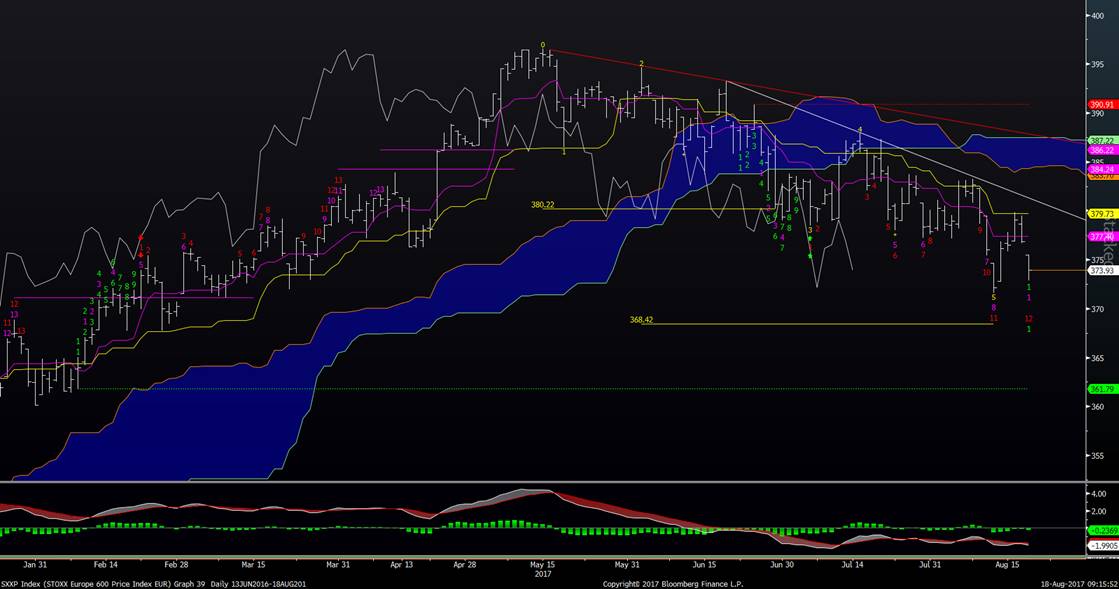Click the green 361.79 price label
Image resolution: width=1119 pixels, height=589 pixels.
pos(1101,388)
